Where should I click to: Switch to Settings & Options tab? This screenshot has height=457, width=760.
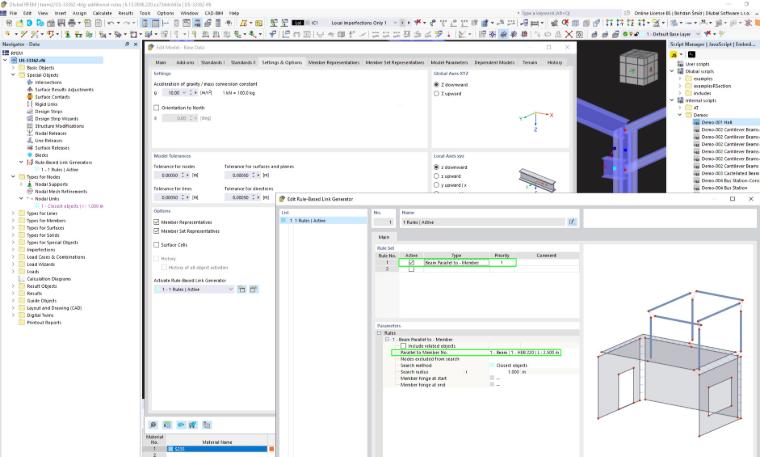tap(282, 63)
